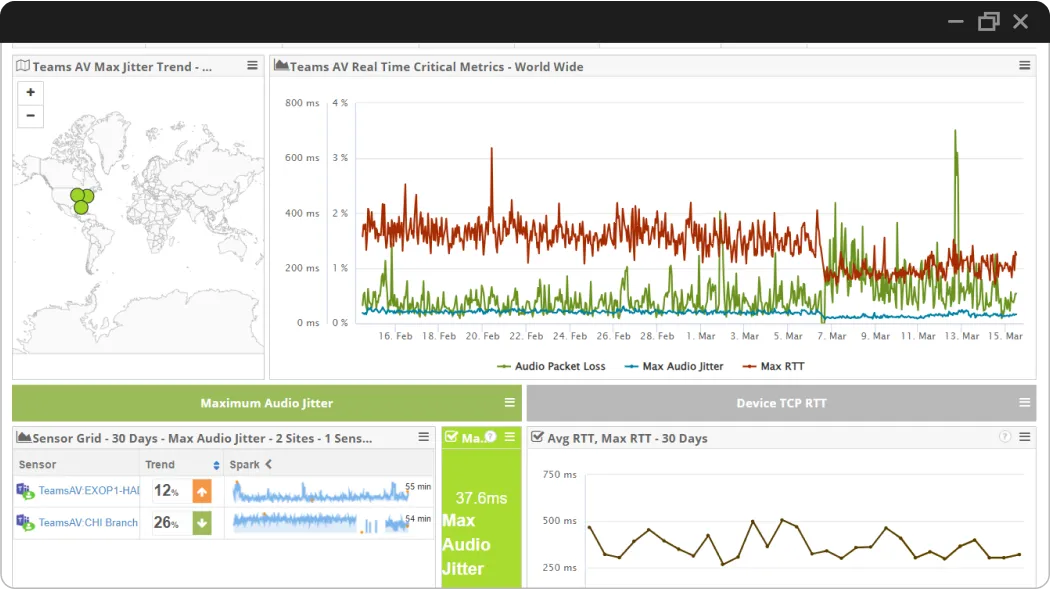Click map icon beside Teams AV Max Jitter title
1050x589 pixels.
point(23,66)
